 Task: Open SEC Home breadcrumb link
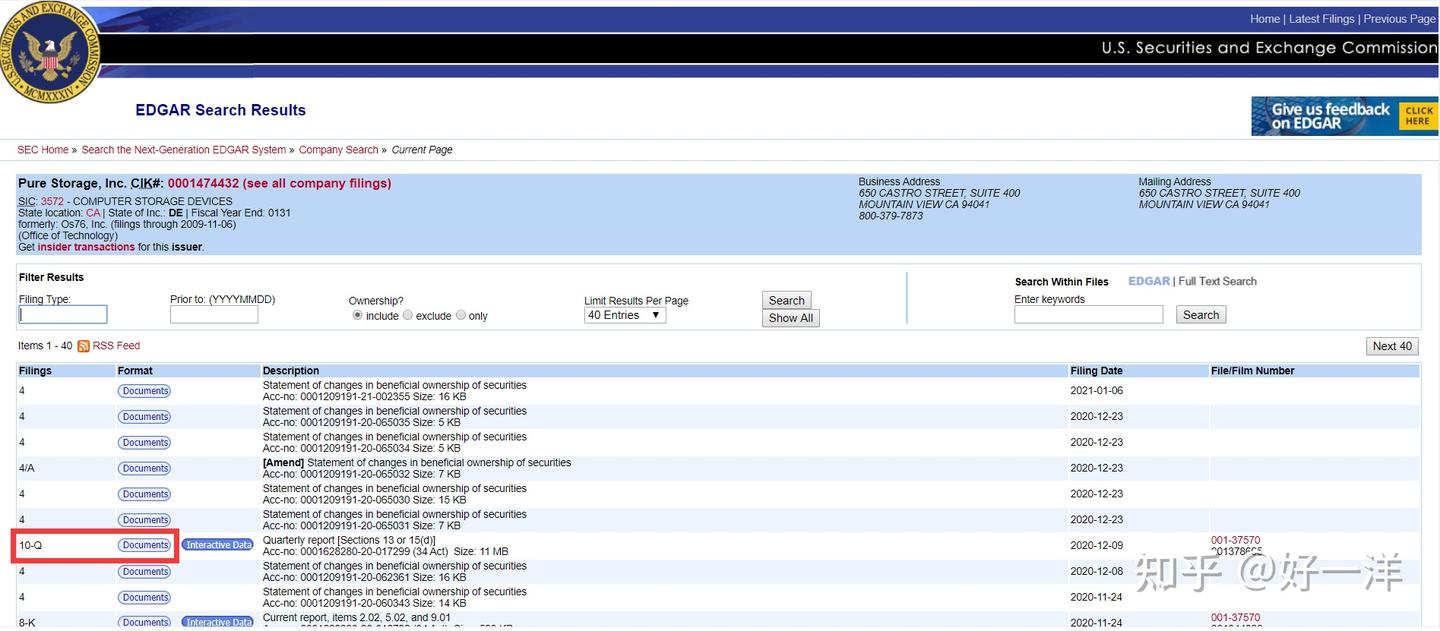[43, 150]
